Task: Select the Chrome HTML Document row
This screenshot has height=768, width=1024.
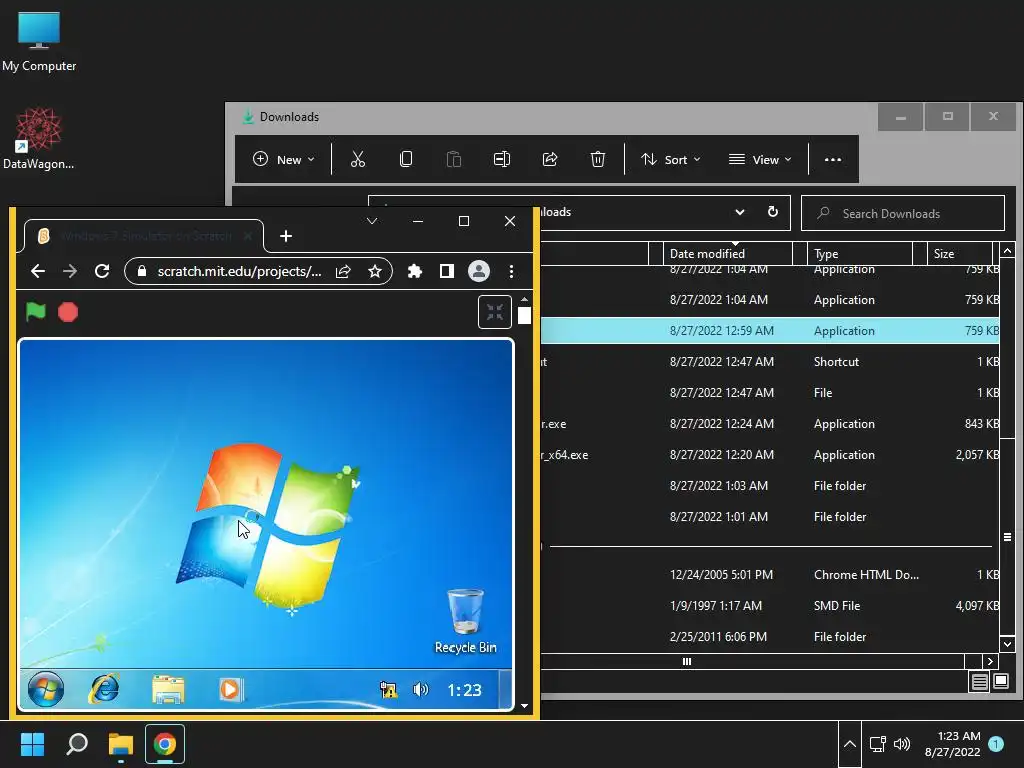Action: (x=769, y=575)
